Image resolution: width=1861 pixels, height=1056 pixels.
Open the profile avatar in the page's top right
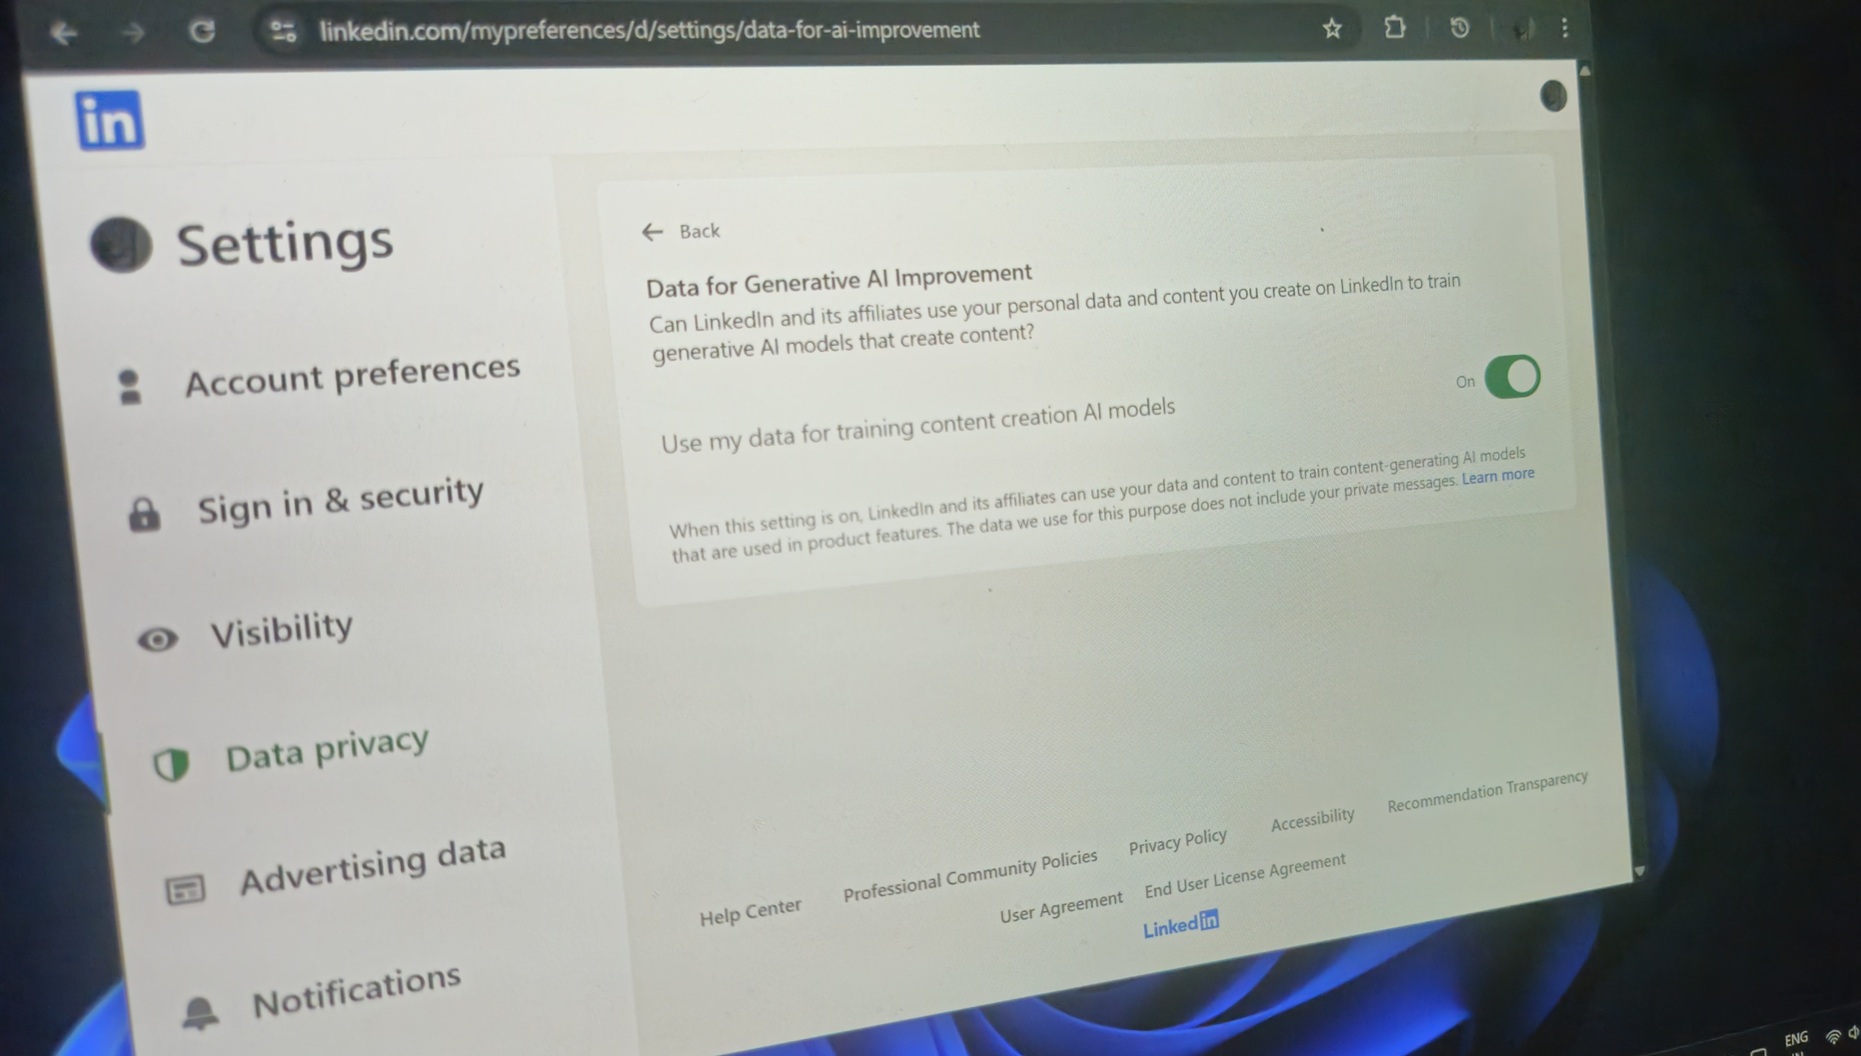(x=1553, y=96)
